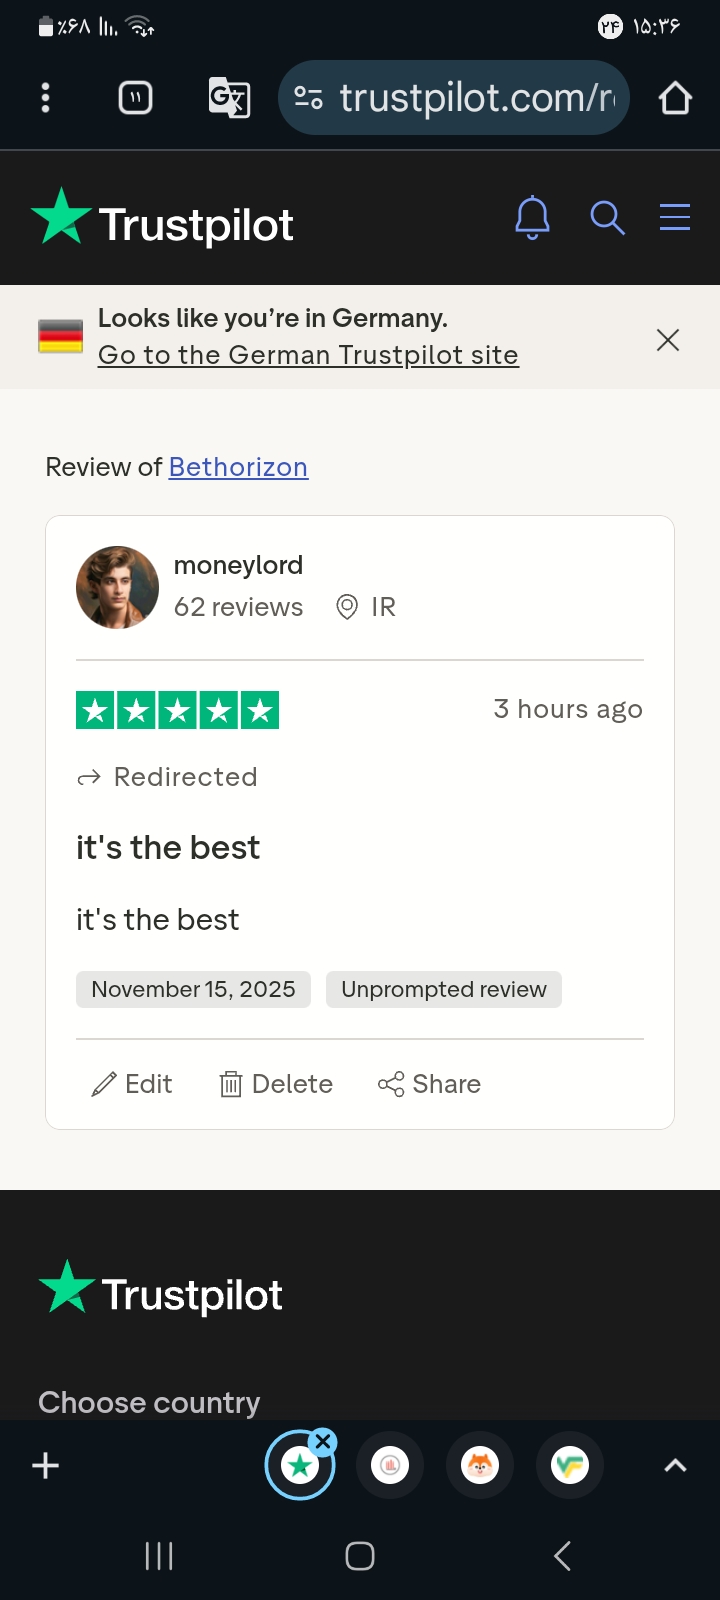Close the active Trustpilot tab badge
This screenshot has width=720, height=1600.
click(x=322, y=1442)
